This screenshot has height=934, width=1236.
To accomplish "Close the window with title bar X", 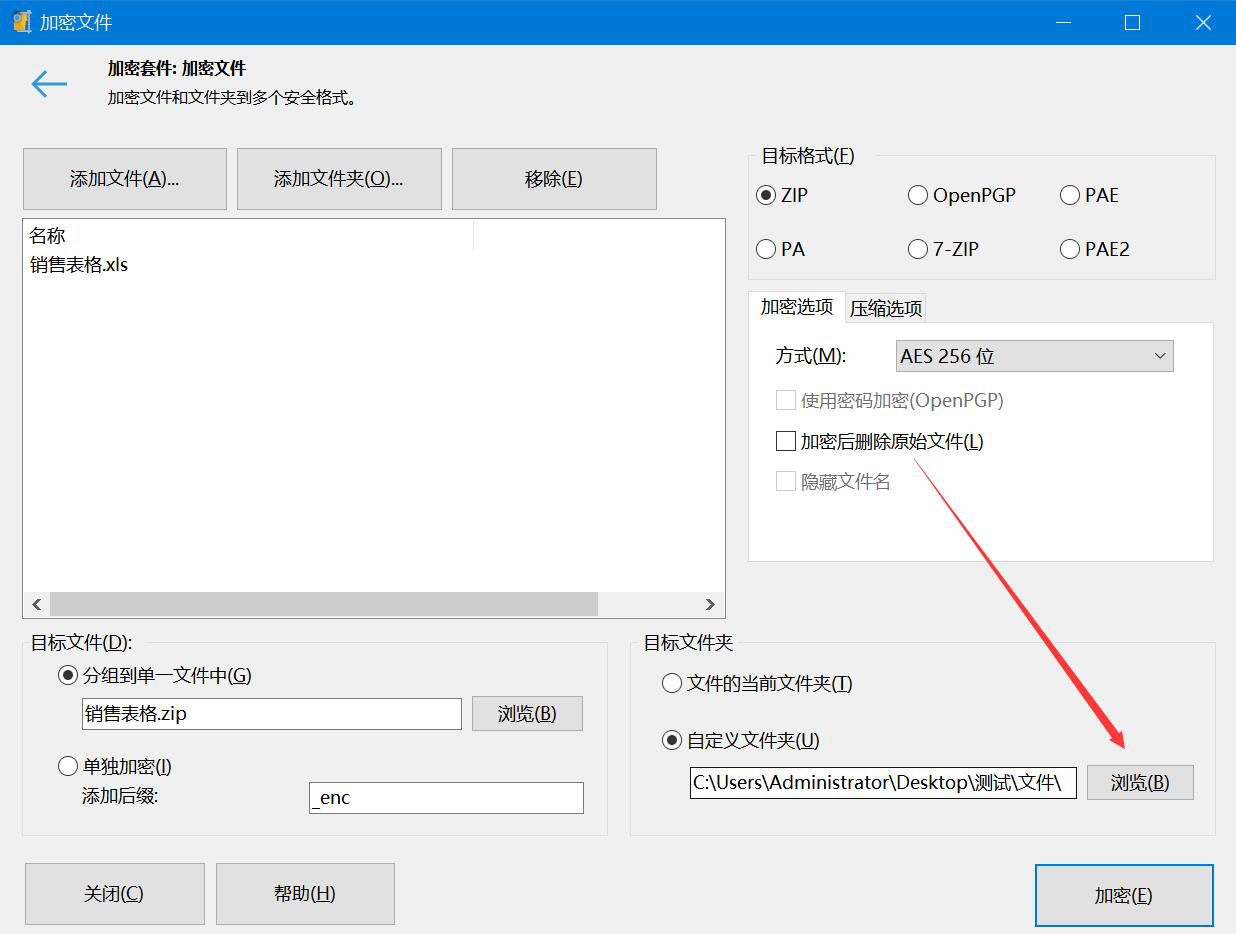I will [x=1202, y=22].
